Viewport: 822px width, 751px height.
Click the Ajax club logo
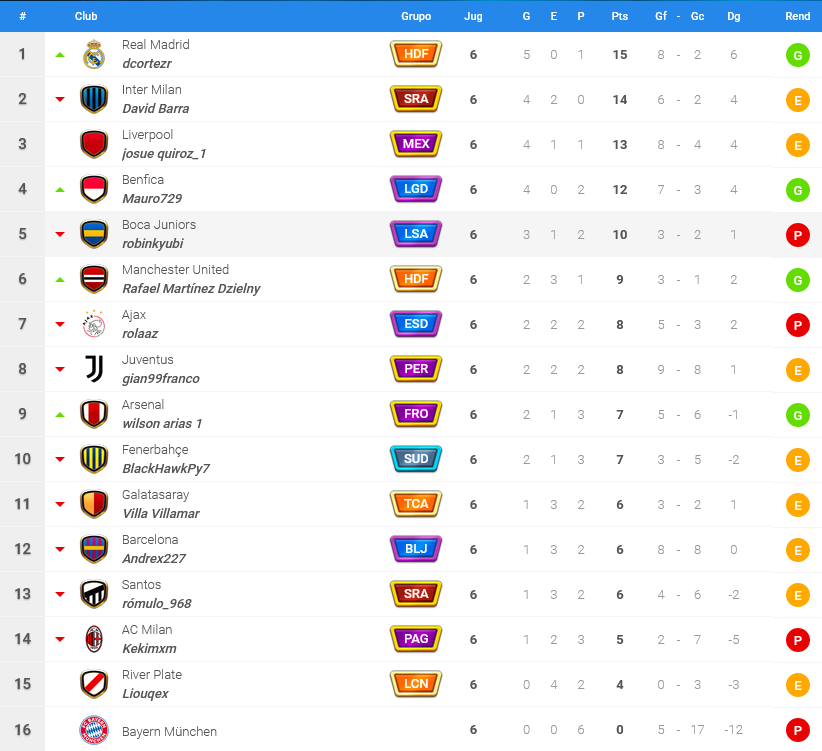point(94,324)
